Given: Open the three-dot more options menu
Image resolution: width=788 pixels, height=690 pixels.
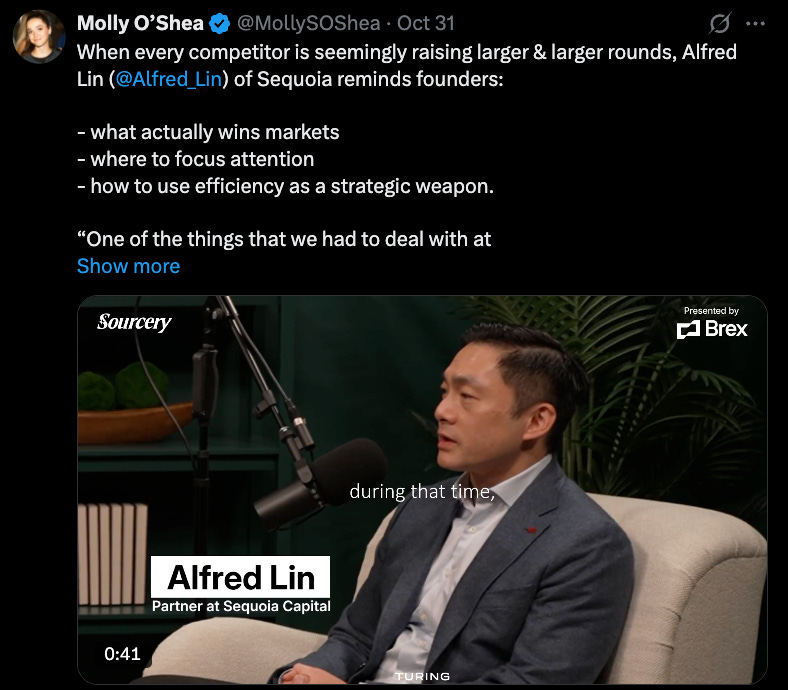Looking at the screenshot, I should coord(755,23).
